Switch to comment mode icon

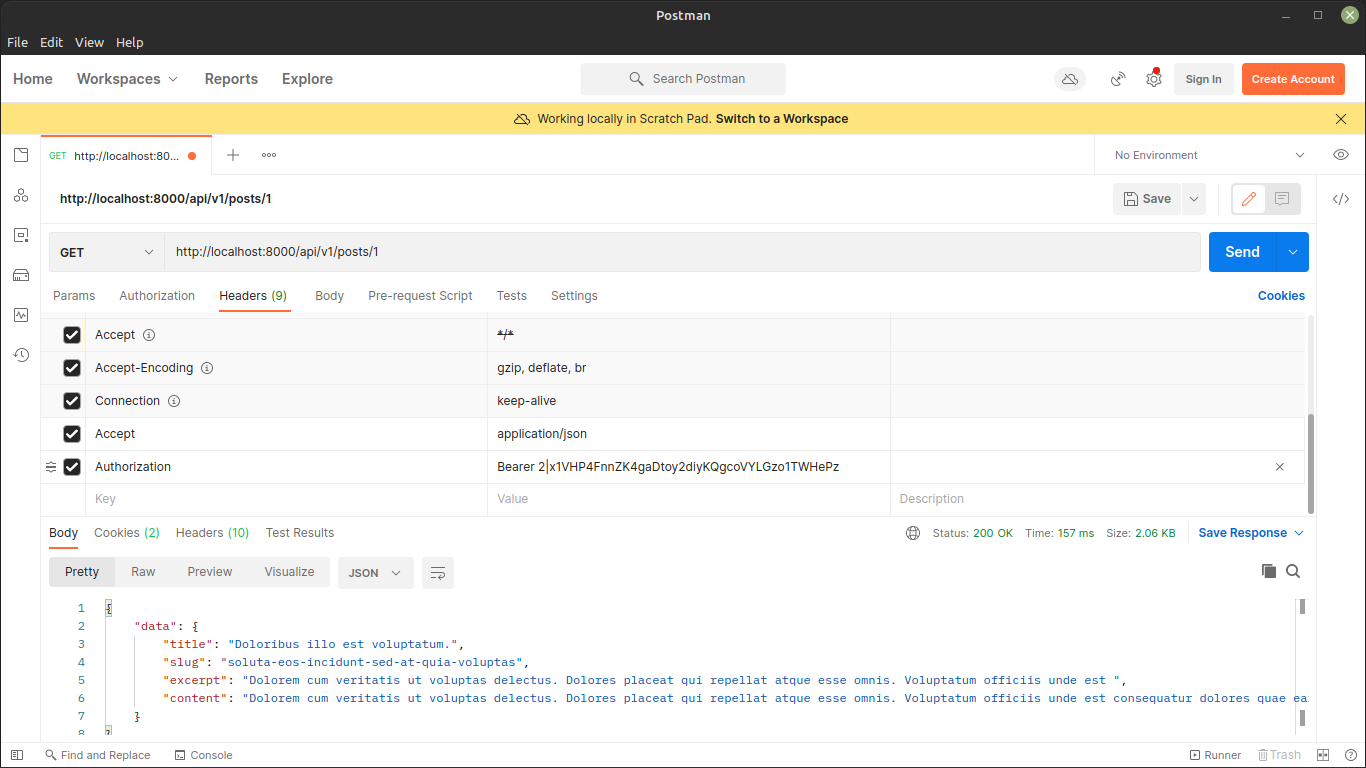coord(1282,199)
